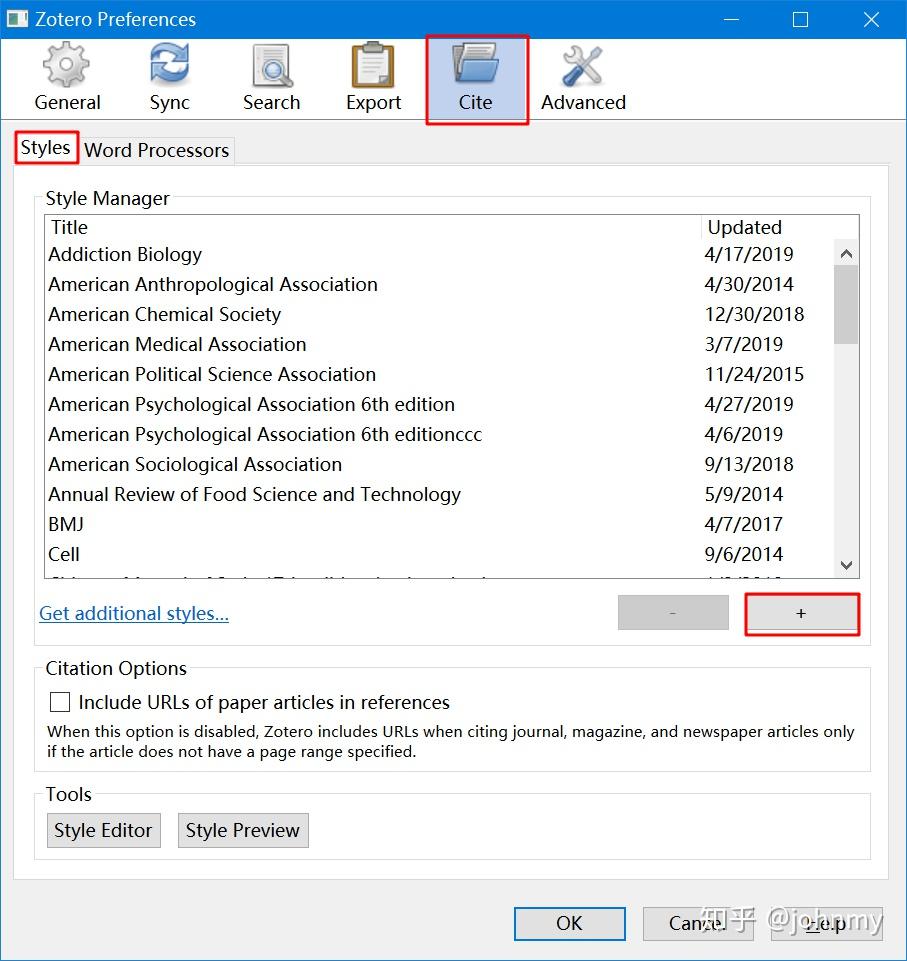
Task: Open the General preferences icon
Action: (x=67, y=77)
